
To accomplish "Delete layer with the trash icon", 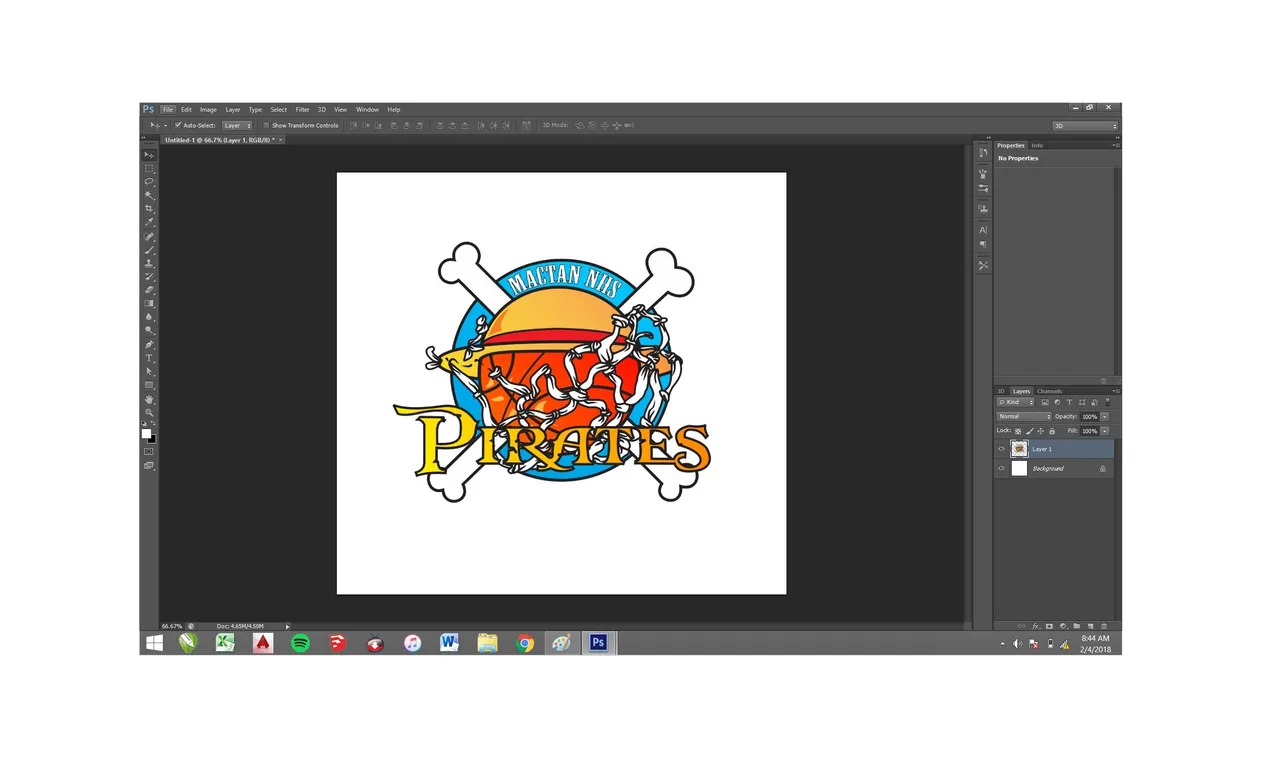I will click(x=1104, y=626).
